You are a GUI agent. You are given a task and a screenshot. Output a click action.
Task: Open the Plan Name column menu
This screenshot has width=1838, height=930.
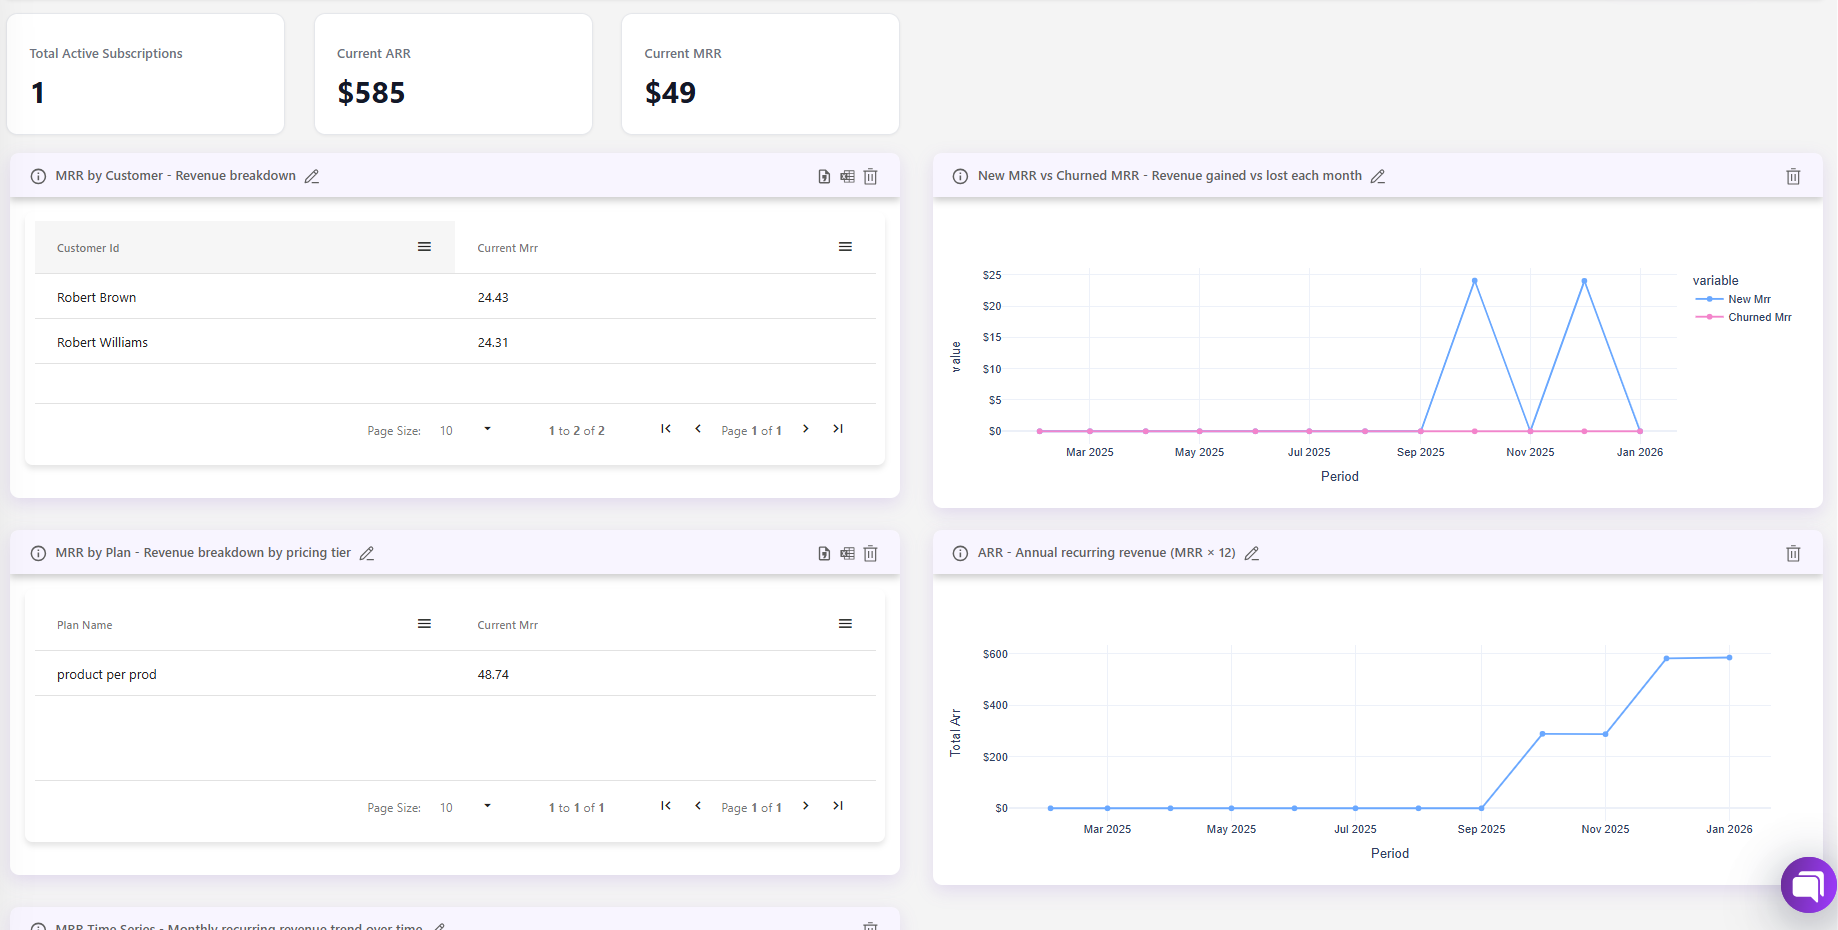click(x=424, y=624)
